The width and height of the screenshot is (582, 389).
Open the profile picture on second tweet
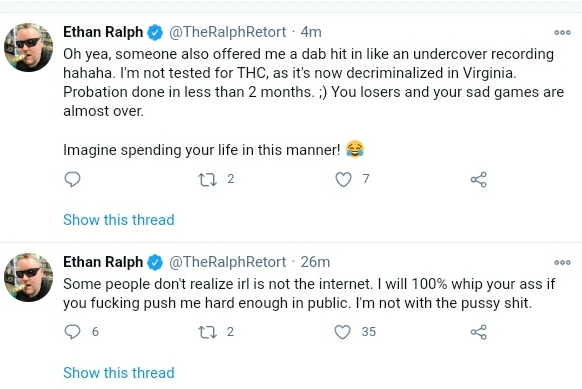coord(29,277)
